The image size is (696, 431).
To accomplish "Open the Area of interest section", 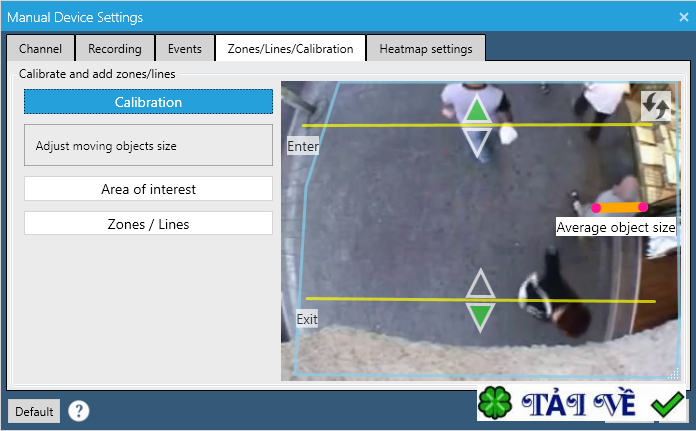I will (148, 189).
